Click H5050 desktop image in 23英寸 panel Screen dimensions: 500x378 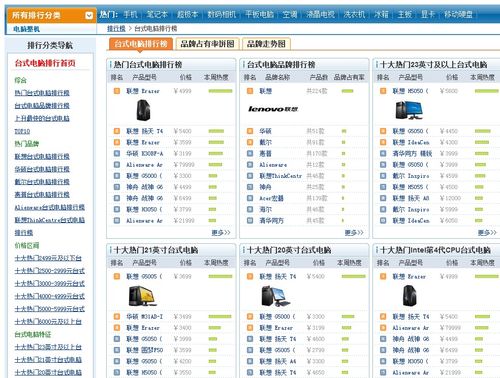[409, 110]
